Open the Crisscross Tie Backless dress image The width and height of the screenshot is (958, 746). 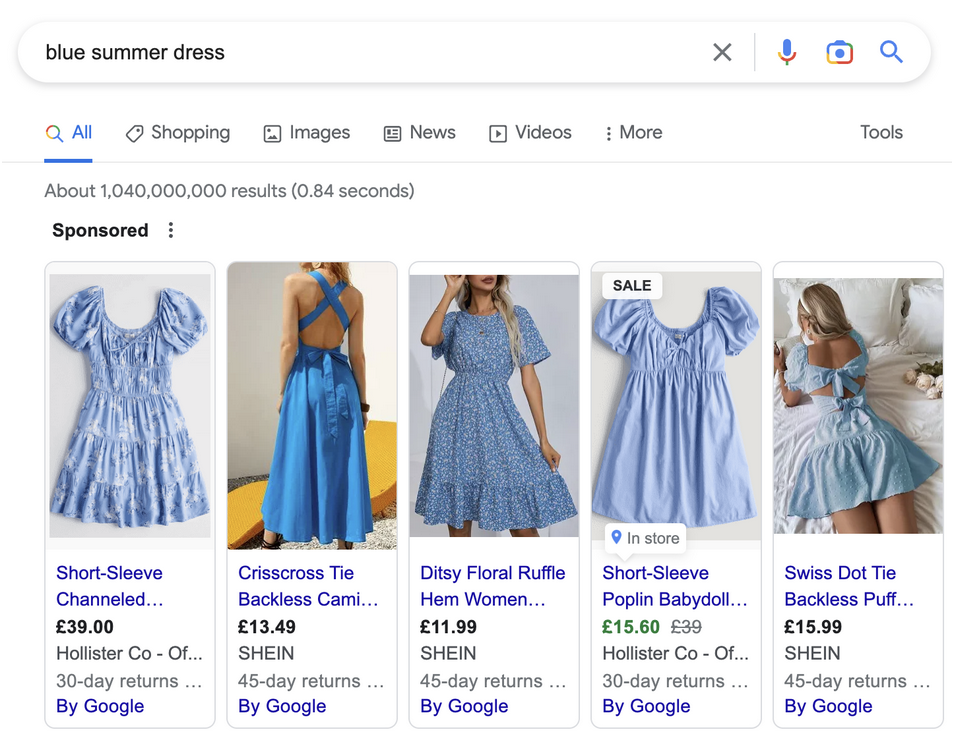pos(312,406)
